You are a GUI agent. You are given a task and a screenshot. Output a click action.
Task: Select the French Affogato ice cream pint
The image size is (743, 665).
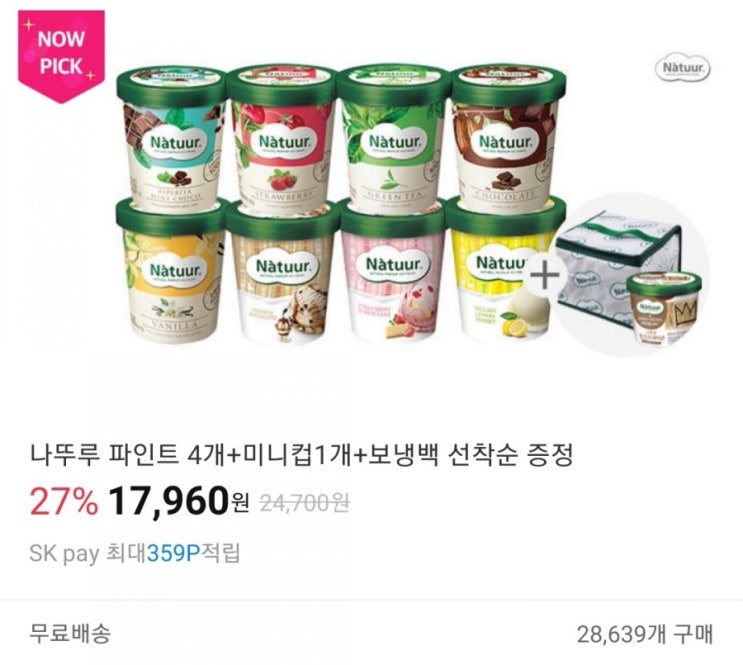[x=283, y=272]
